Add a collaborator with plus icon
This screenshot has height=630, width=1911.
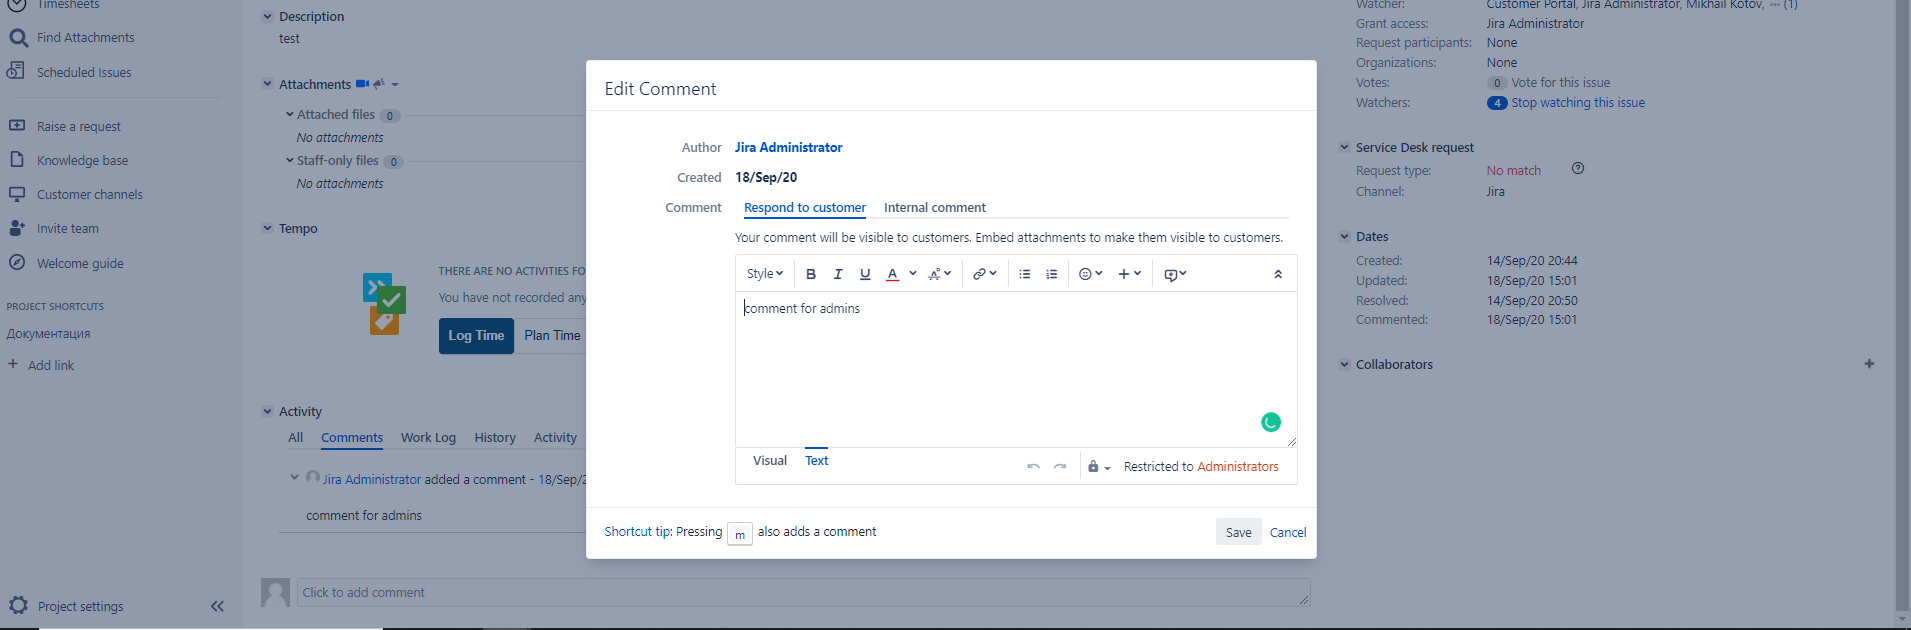1869,364
